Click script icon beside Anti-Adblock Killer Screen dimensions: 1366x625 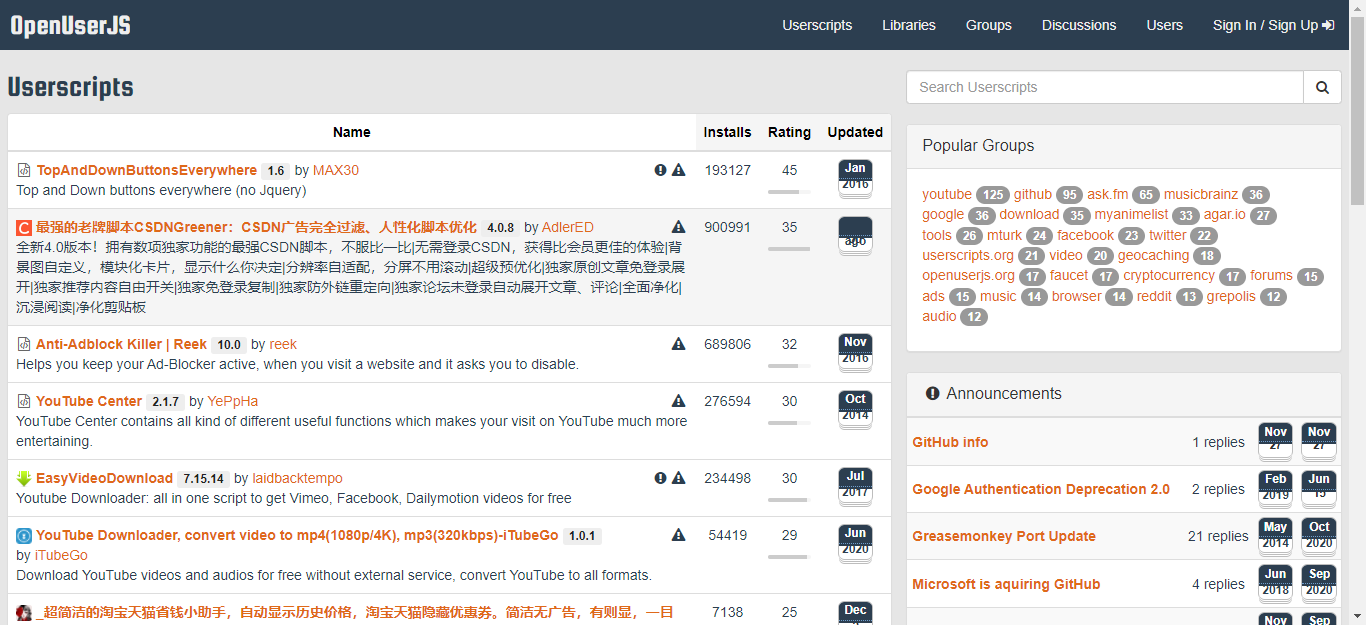point(24,344)
